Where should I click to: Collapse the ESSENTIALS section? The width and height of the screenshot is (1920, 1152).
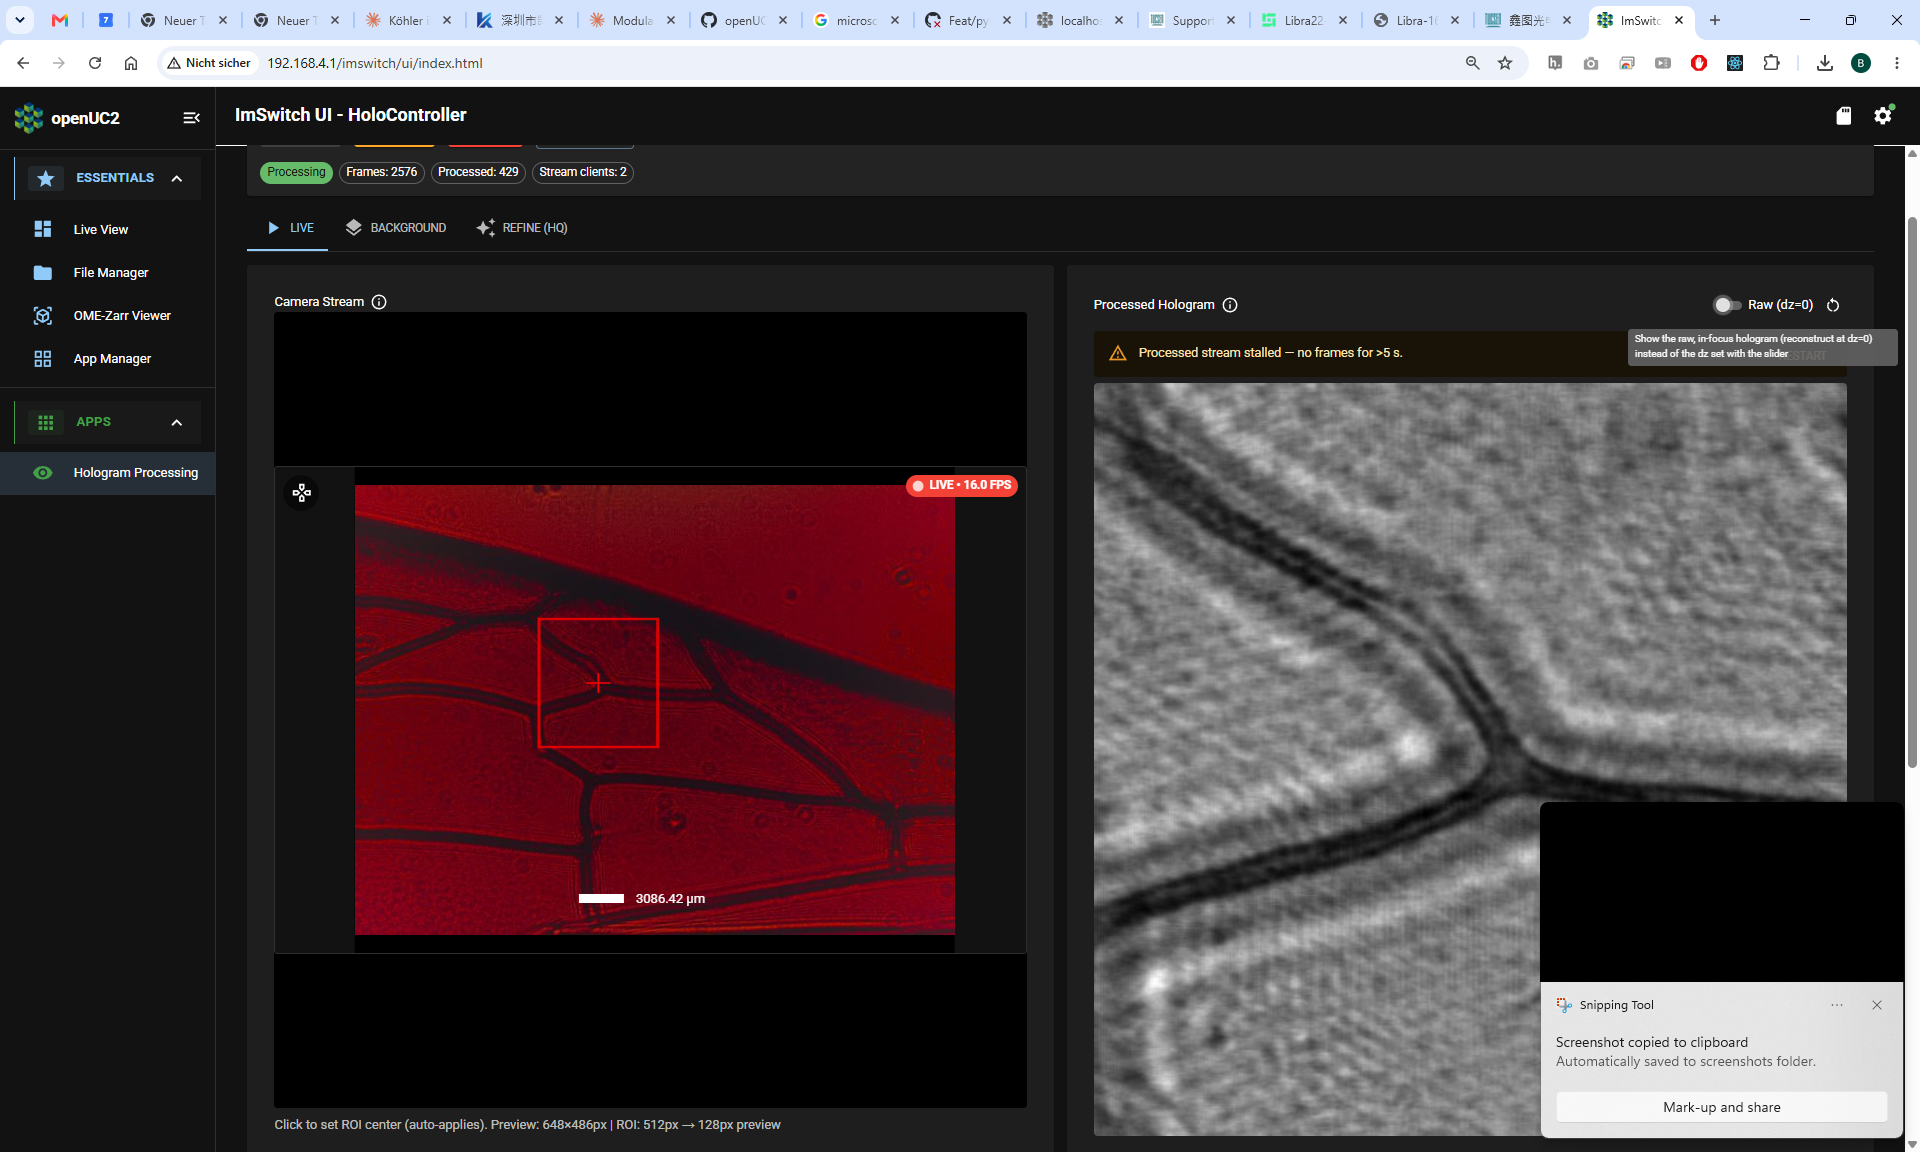[177, 179]
